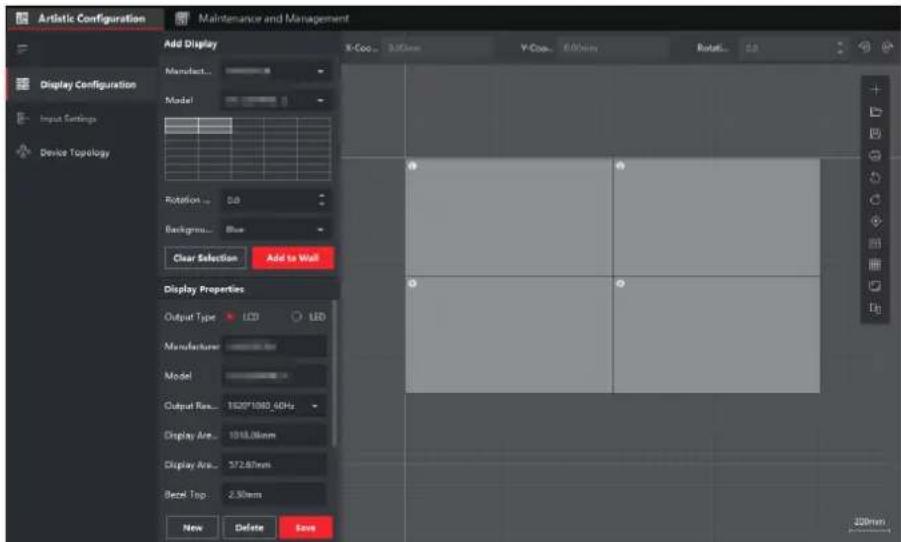Image resolution: width=901 pixels, height=542 pixels.
Task: Click the red Save button
Action: [305, 528]
